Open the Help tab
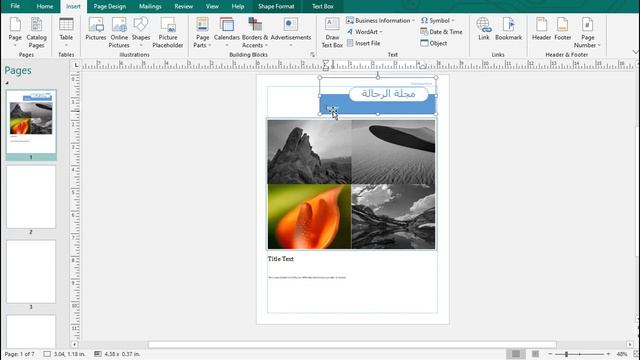The image size is (640, 360). click(238, 6)
